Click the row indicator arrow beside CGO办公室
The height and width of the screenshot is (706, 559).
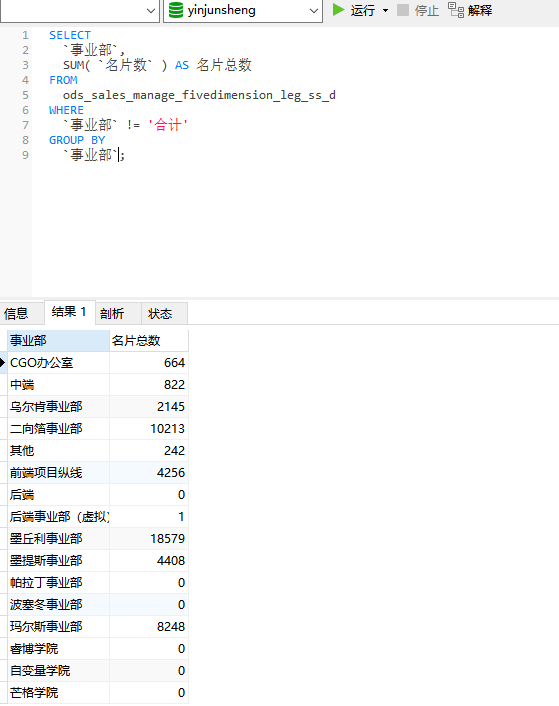pos(3,363)
